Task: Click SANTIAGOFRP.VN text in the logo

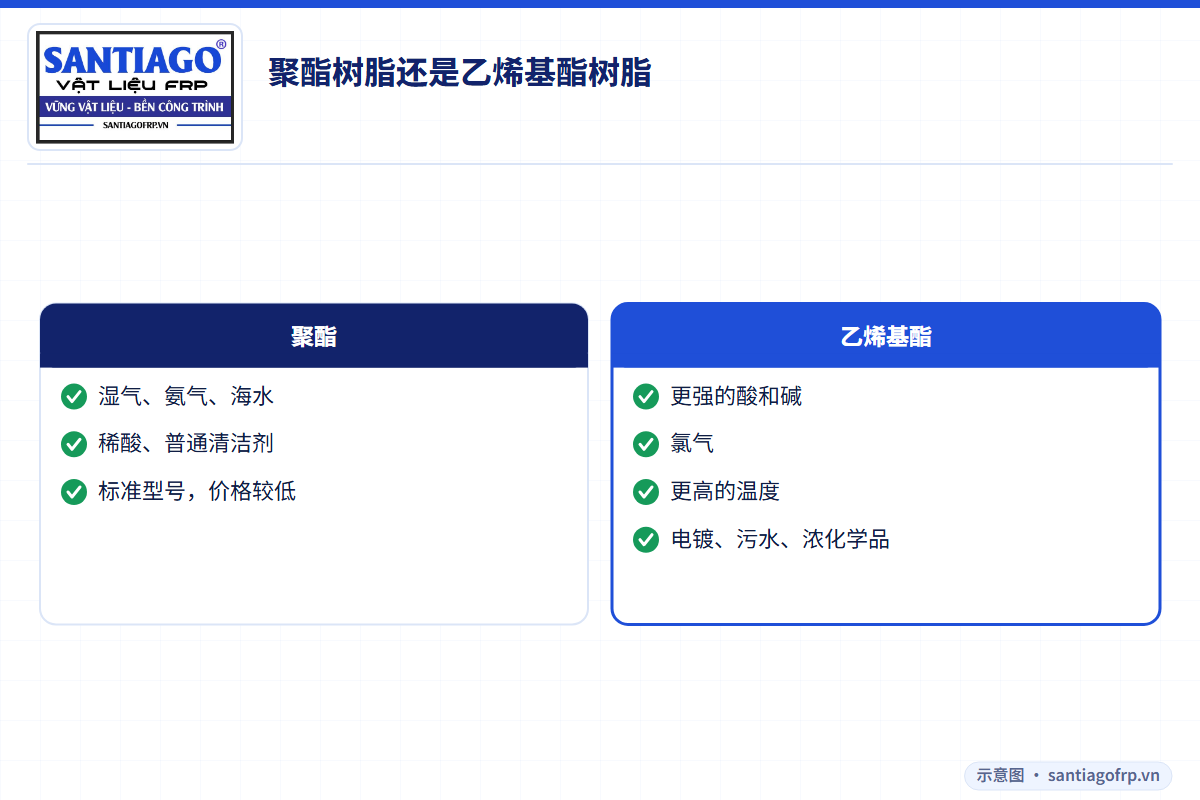Action: [135, 125]
